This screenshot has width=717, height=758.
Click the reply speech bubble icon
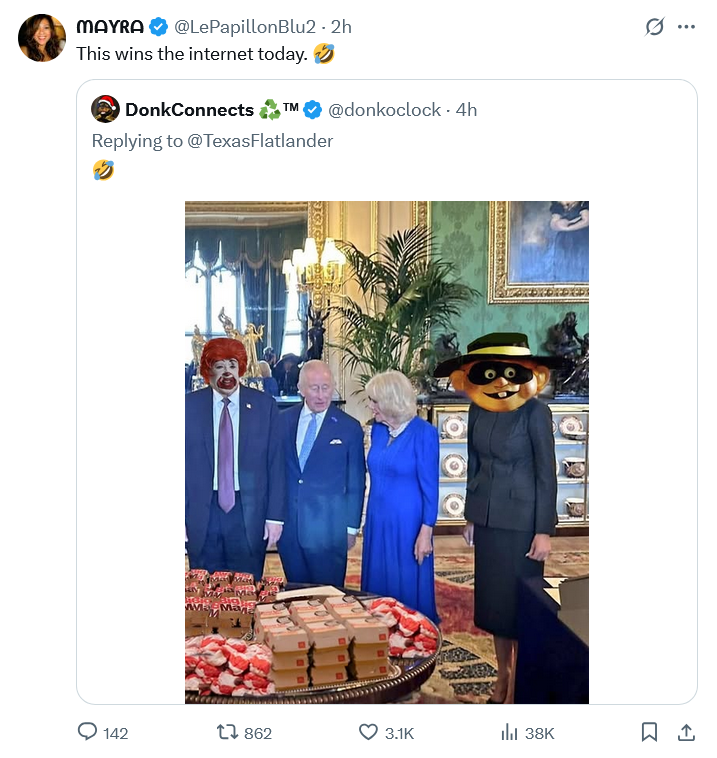pos(89,733)
